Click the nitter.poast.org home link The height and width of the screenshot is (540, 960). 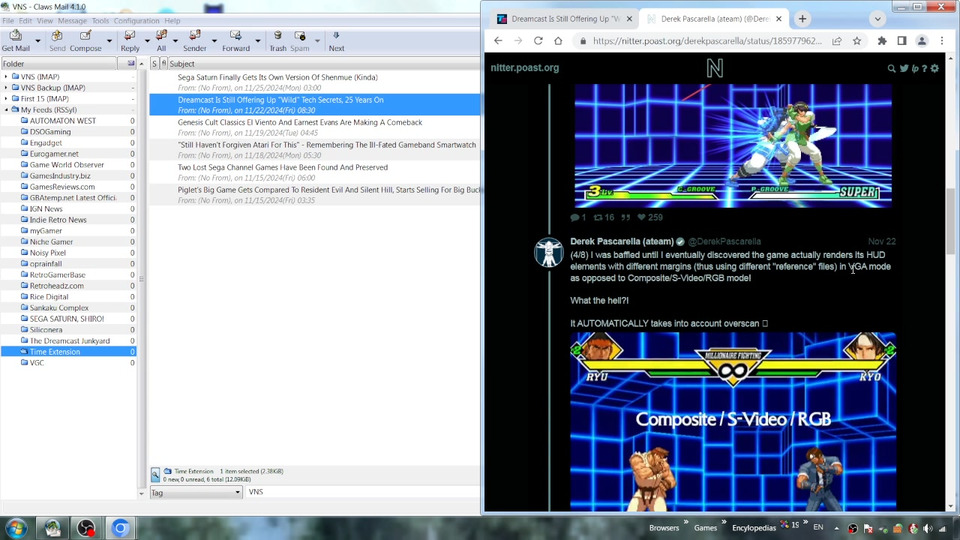tap(525, 68)
